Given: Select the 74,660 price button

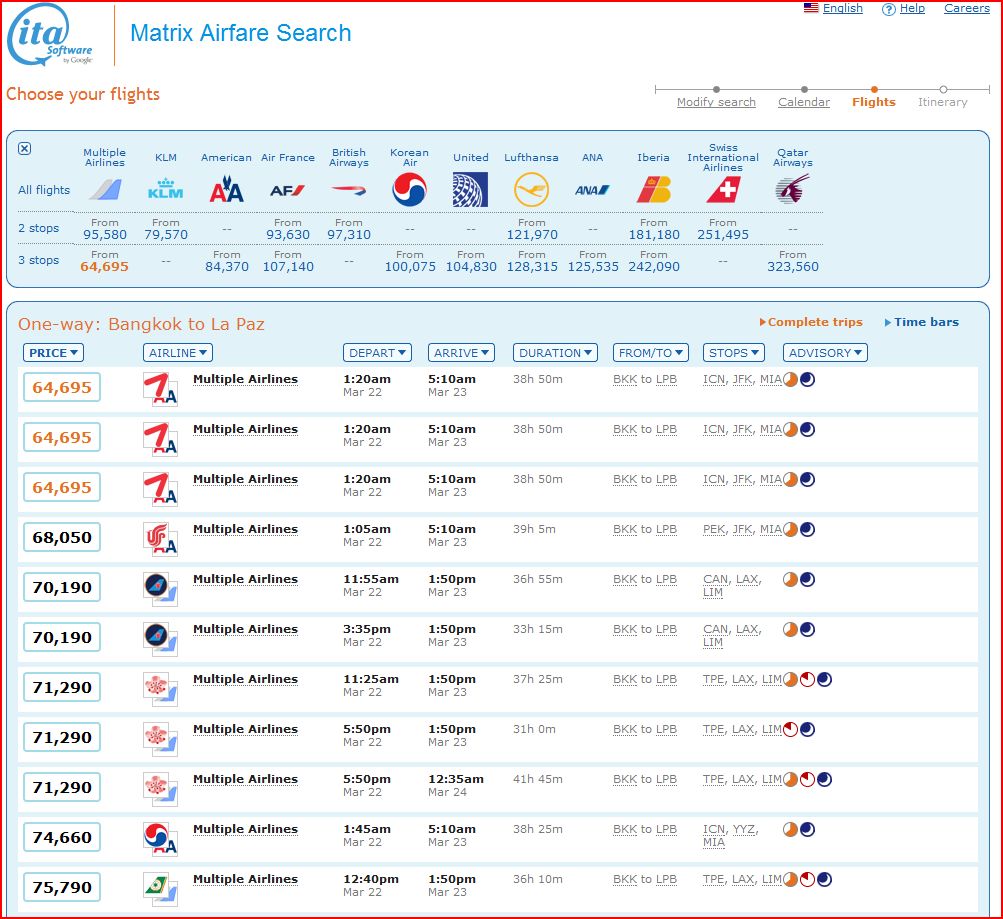Looking at the screenshot, I should 62,837.
